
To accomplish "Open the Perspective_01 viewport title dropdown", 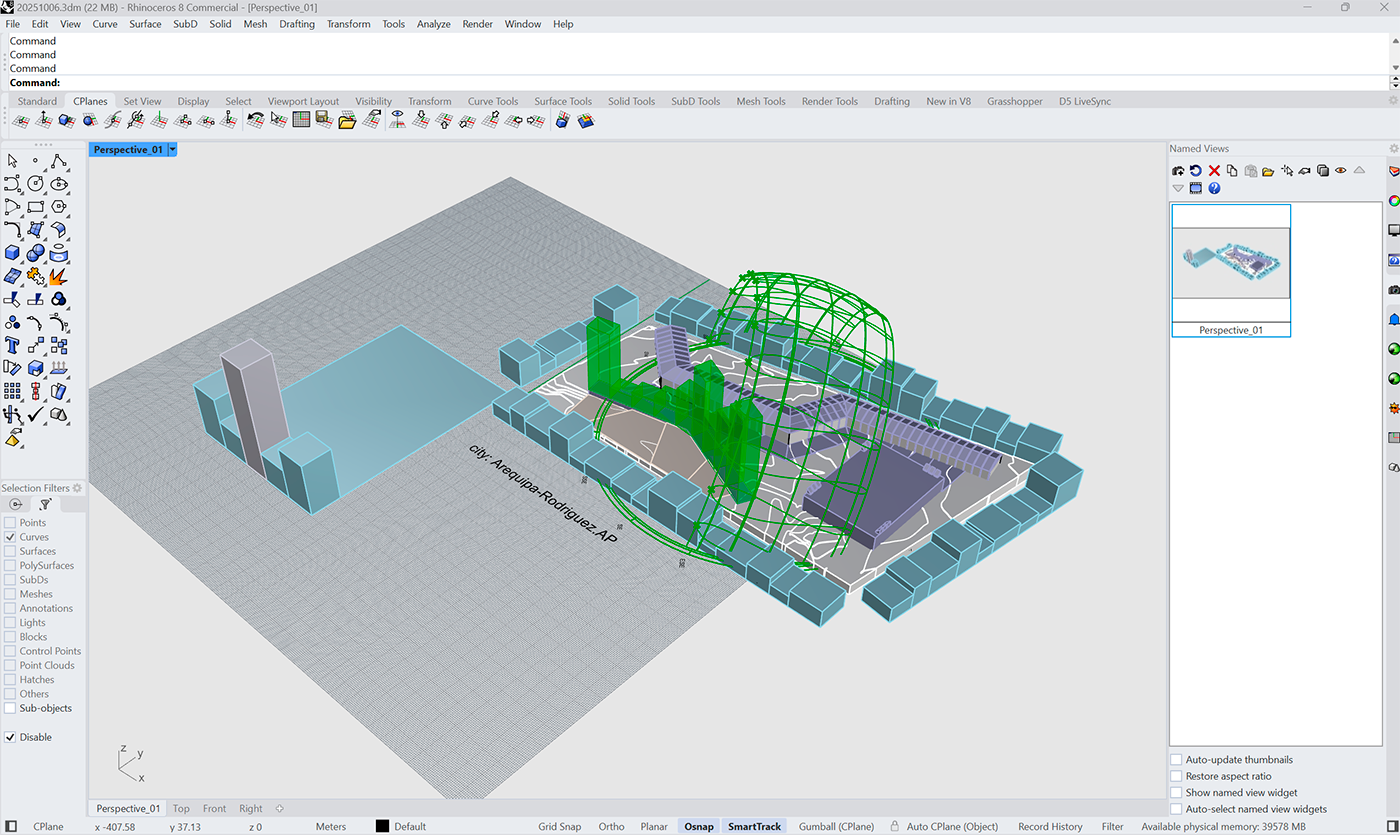I will pyautogui.click(x=173, y=150).
